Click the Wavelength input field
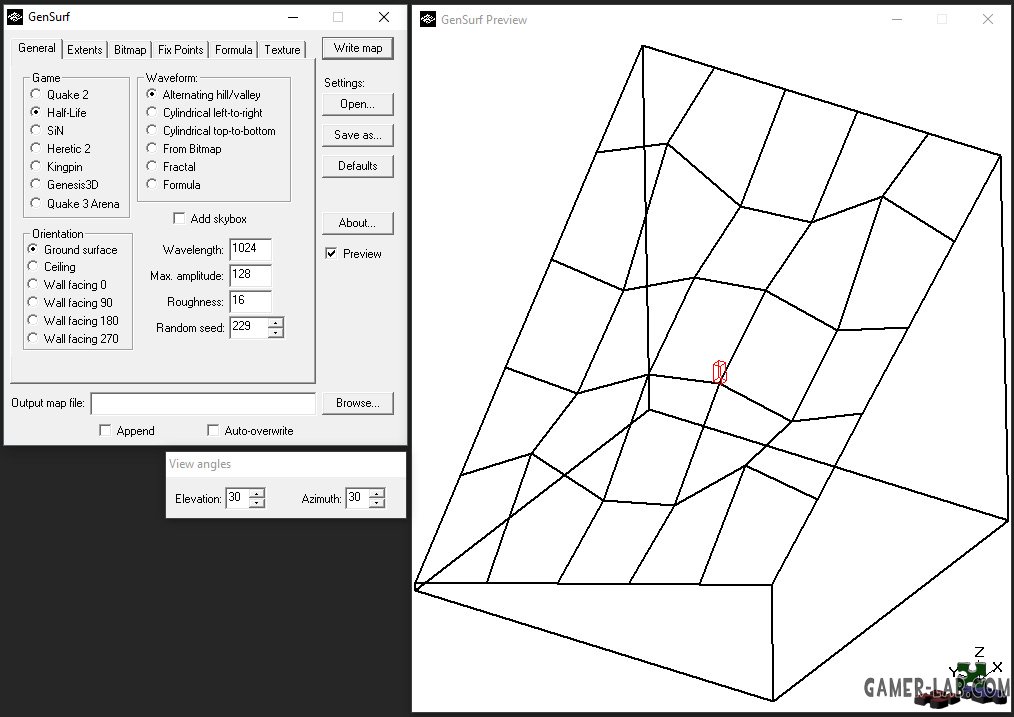Screen dimensions: 1014x717 (250, 249)
